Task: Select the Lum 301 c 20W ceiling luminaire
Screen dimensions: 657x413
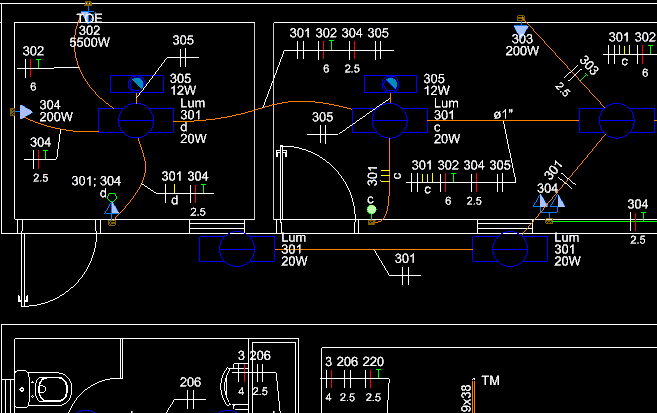Action: pos(388,121)
